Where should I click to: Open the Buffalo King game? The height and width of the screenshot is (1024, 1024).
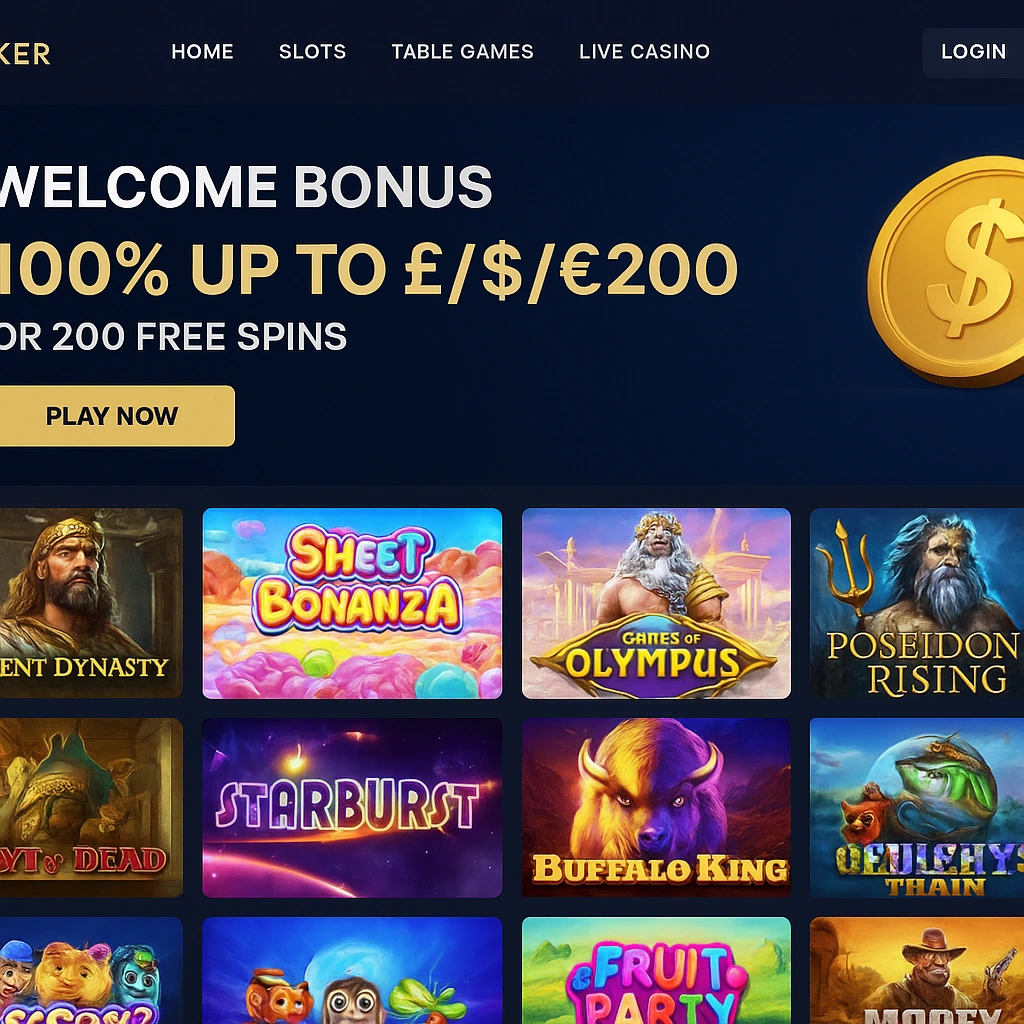point(656,808)
